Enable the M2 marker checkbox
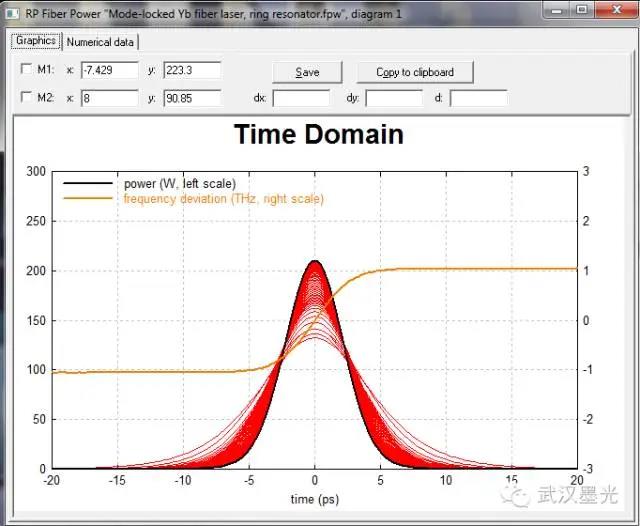 [26, 97]
